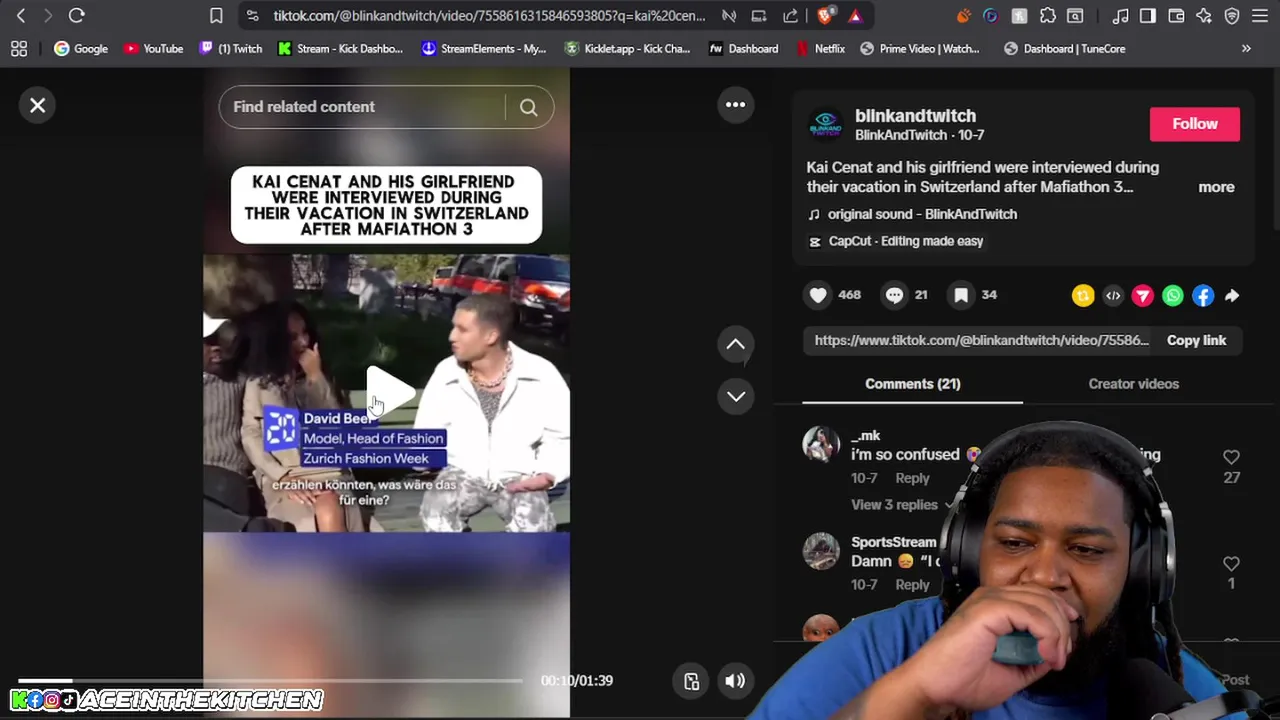This screenshot has width=1280, height=720.
Task: Open blinkandtwitch profile name
Action: 915,116
